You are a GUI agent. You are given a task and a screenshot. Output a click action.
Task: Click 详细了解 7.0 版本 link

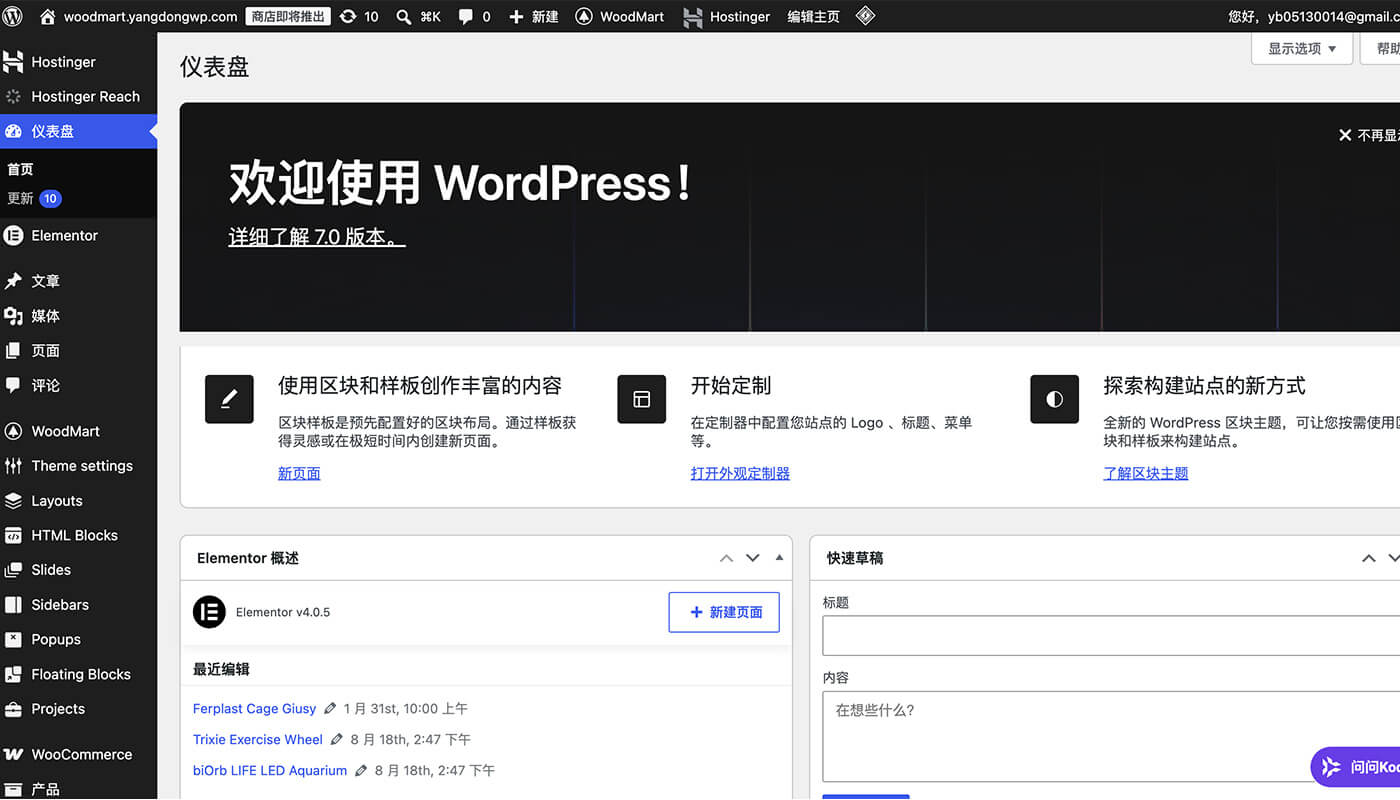(317, 237)
